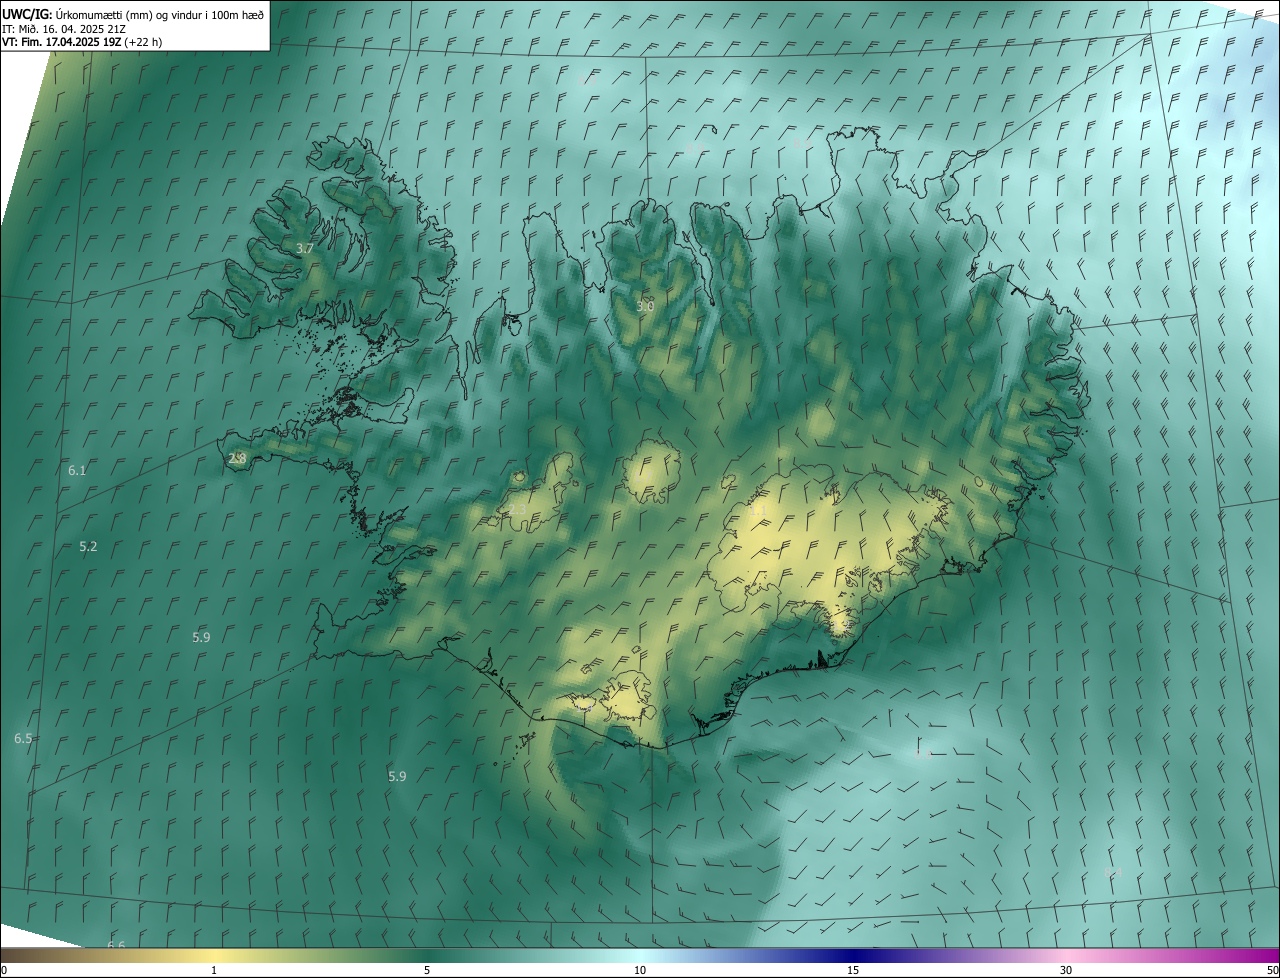Click the 0 tick on the colorbar

click(4, 970)
